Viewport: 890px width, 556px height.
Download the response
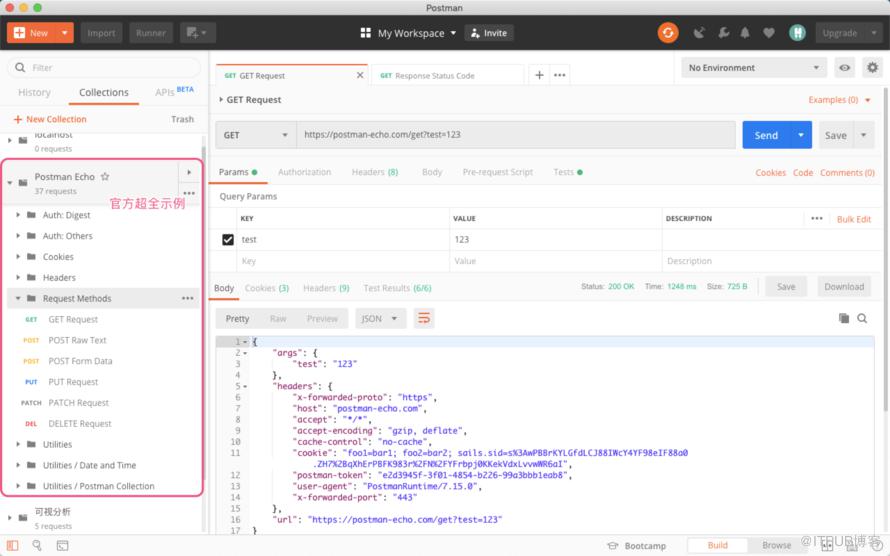click(x=844, y=287)
